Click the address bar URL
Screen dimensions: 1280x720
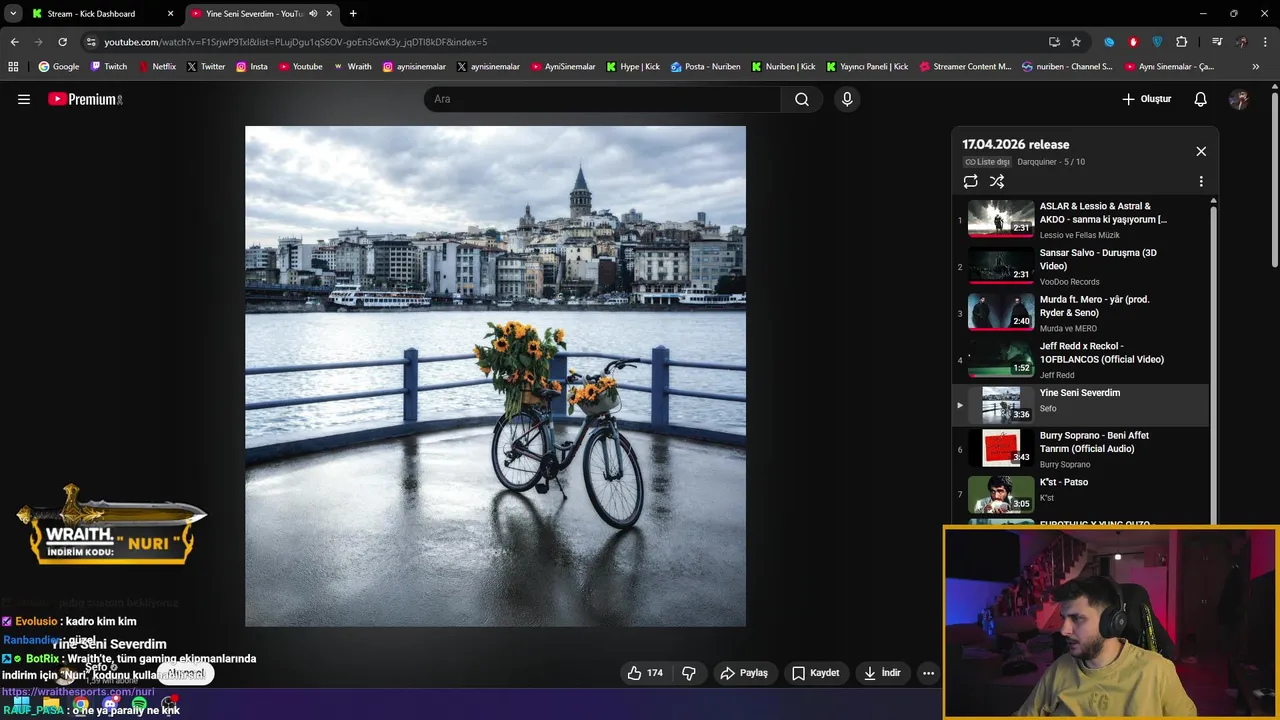point(296,42)
